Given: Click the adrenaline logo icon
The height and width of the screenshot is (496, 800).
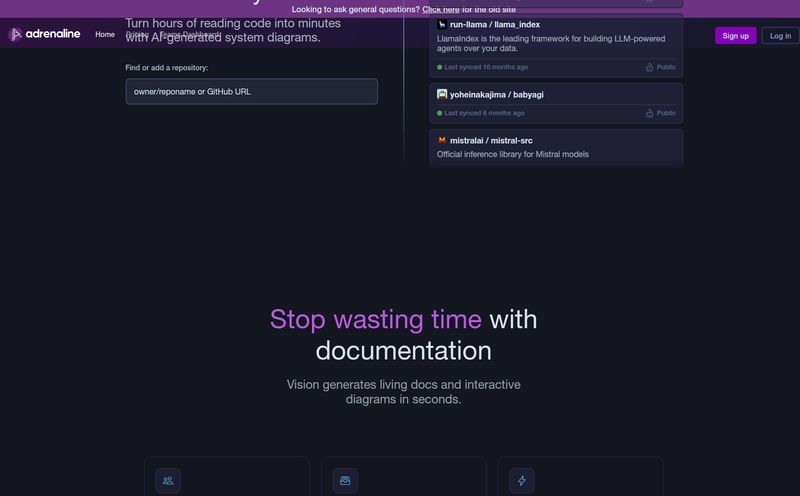Looking at the screenshot, I should point(15,34).
